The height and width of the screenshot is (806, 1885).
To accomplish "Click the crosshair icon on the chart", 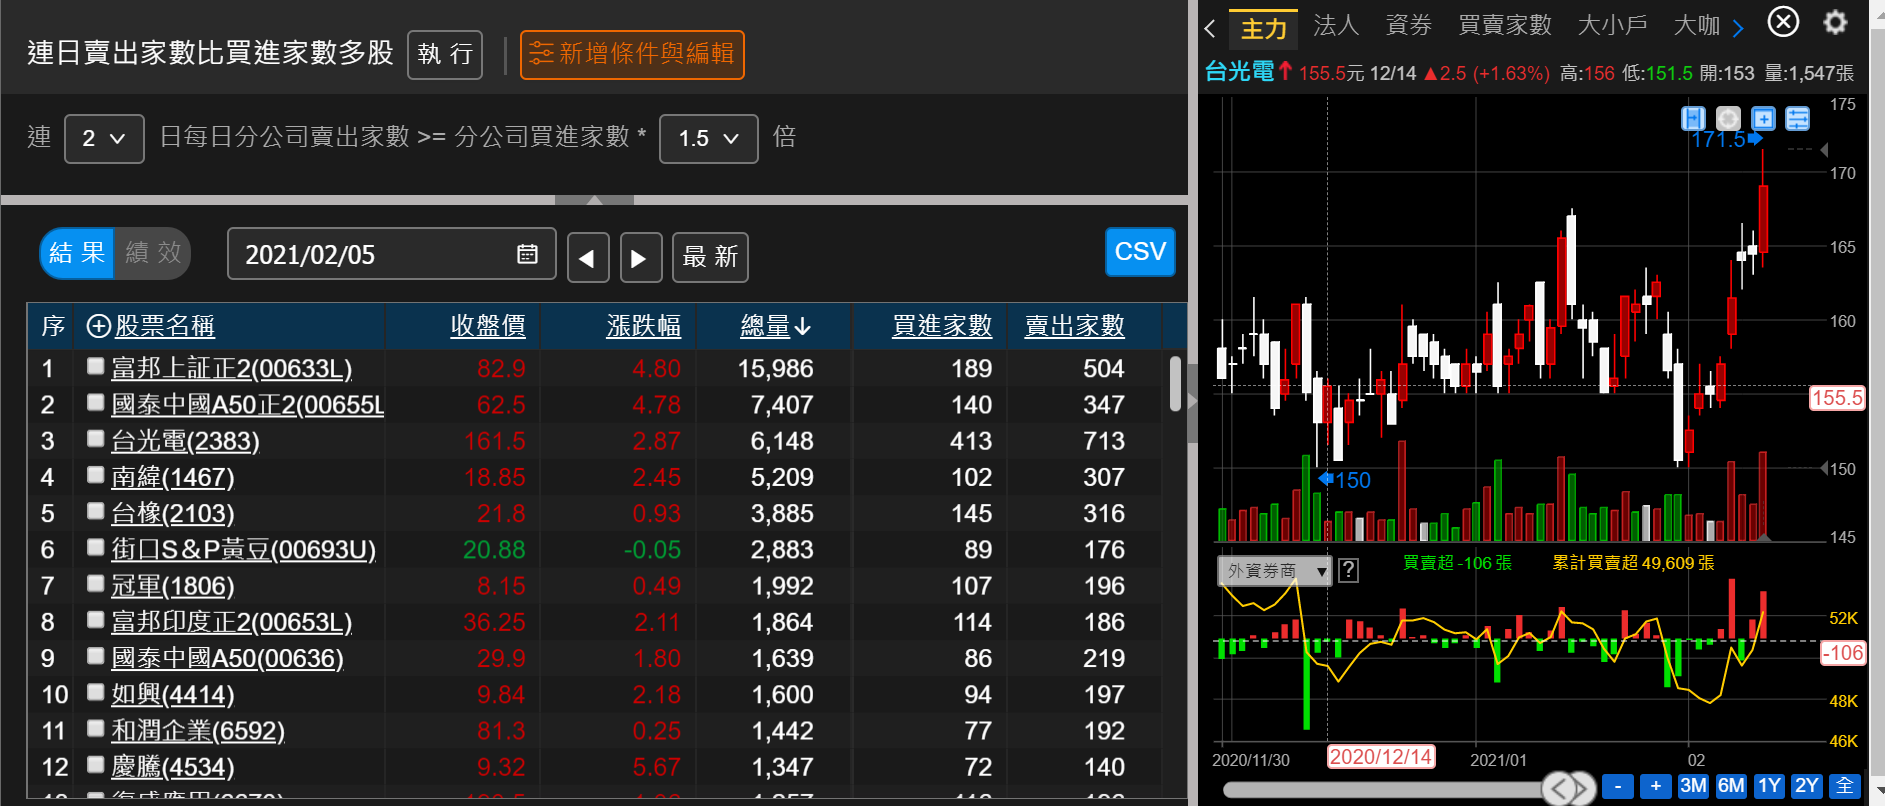I will pyautogui.click(x=1728, y=118).
